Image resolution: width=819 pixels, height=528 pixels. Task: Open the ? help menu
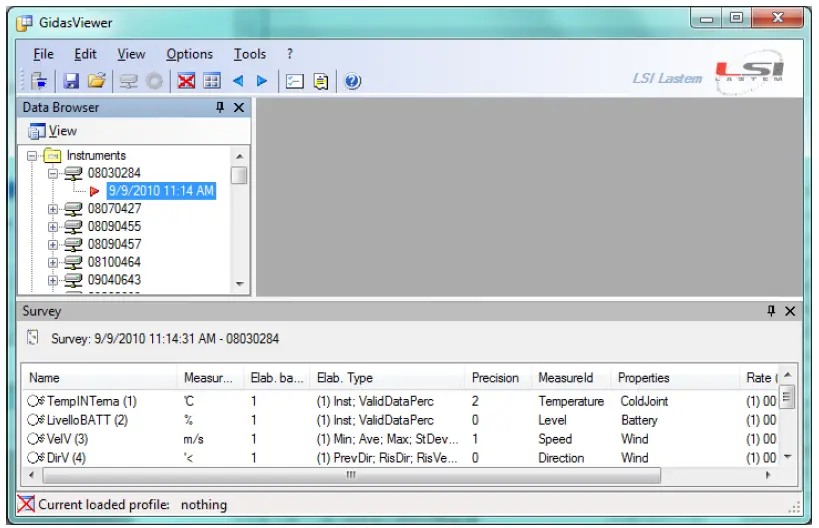[x=290, y=54]
